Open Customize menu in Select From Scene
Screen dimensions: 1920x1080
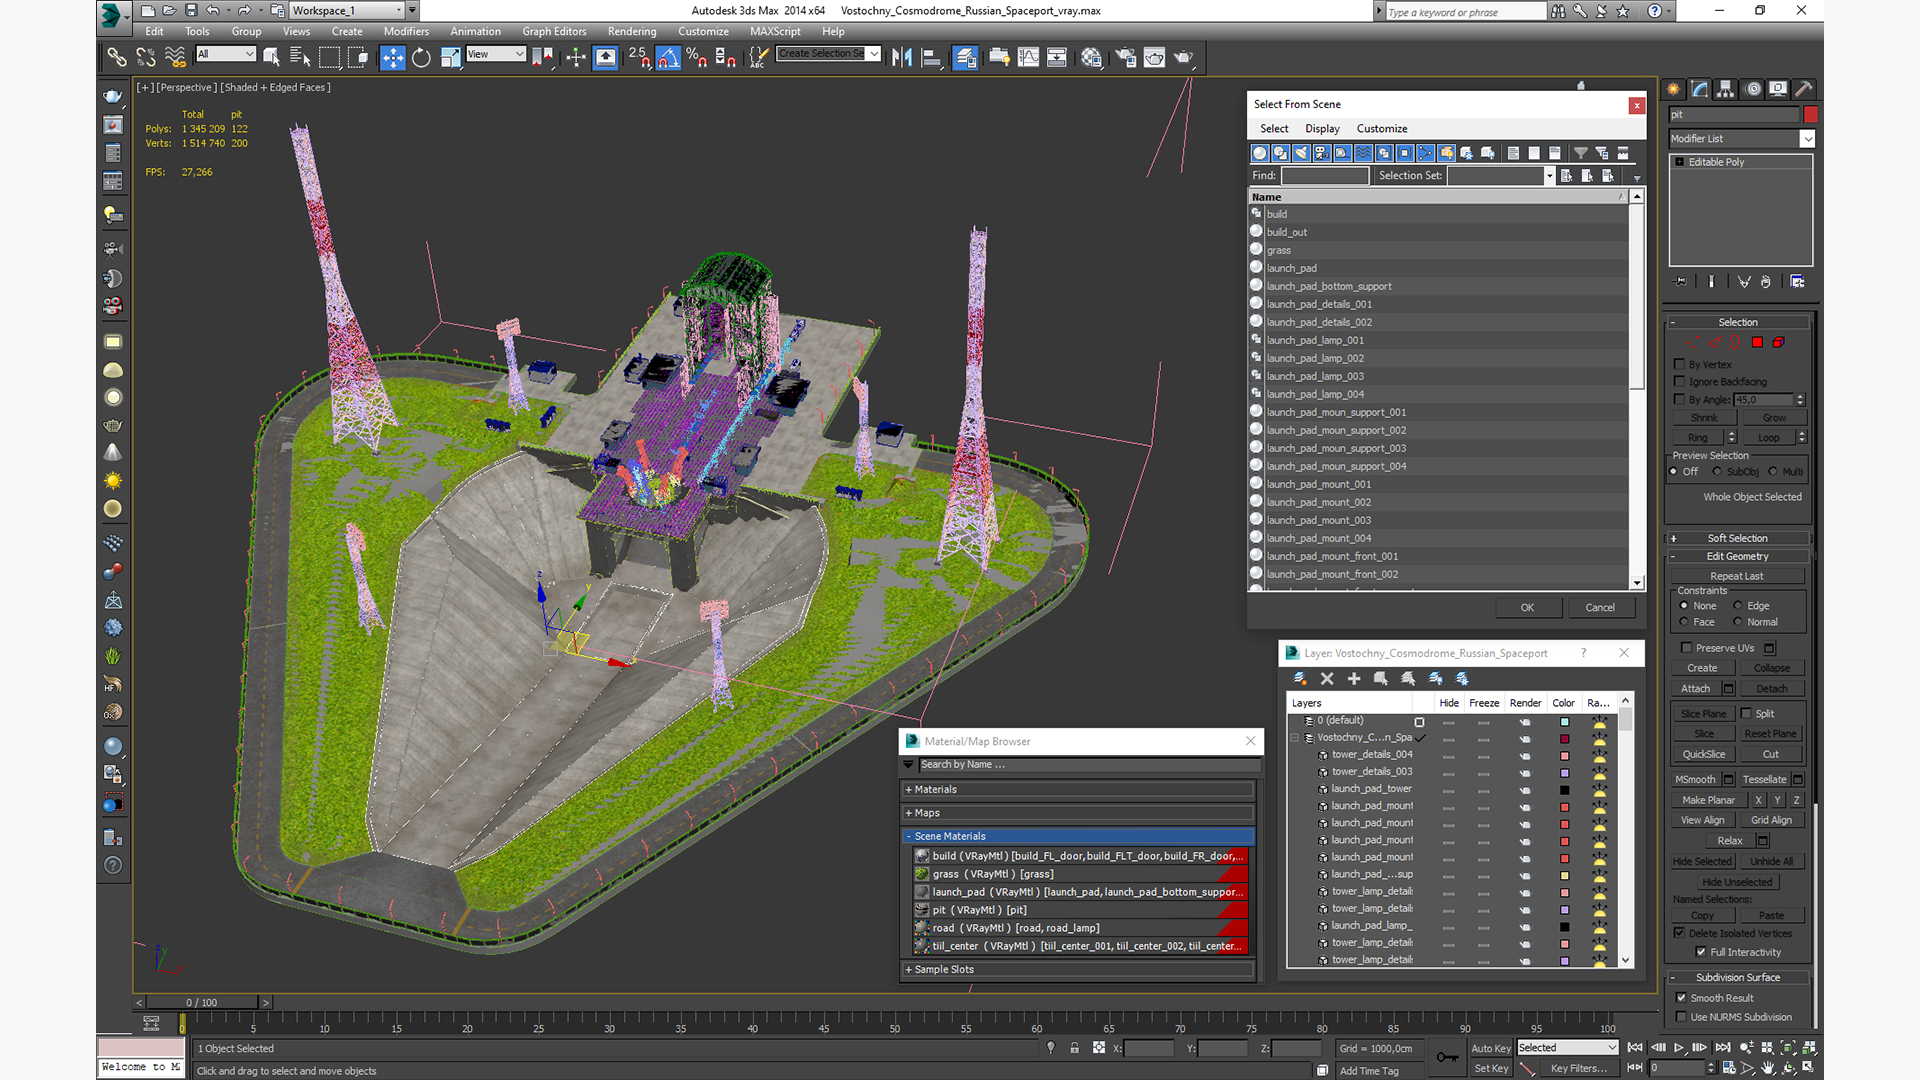point(1382,128)
